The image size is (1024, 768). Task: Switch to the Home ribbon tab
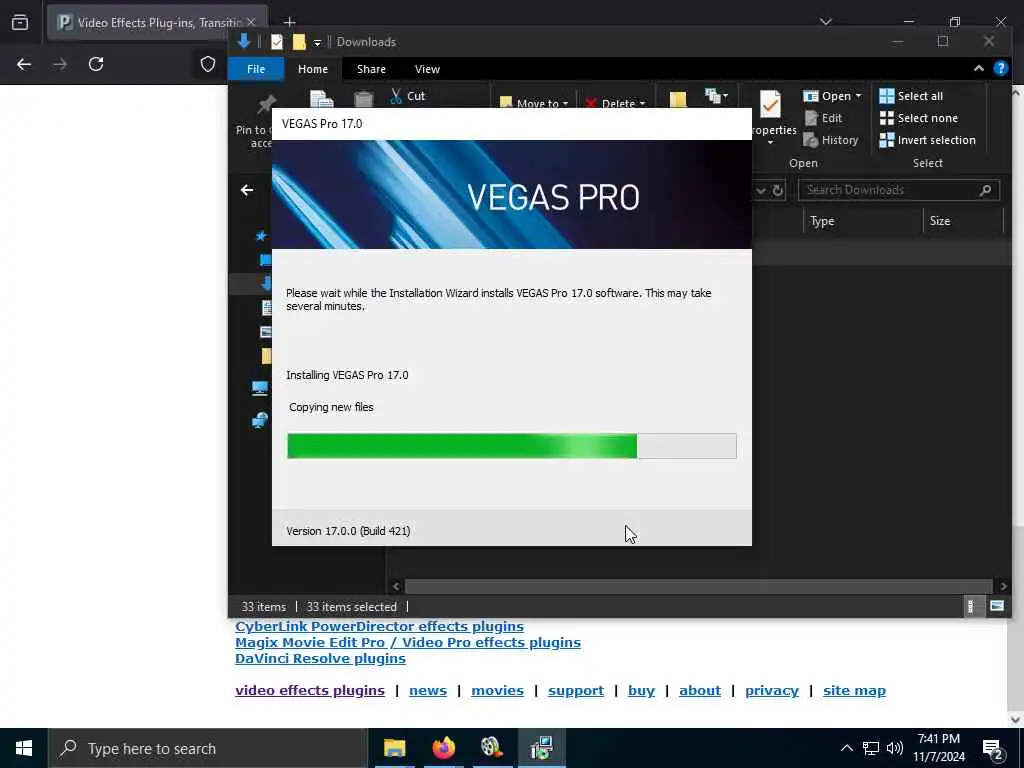(x=313, y=69)
